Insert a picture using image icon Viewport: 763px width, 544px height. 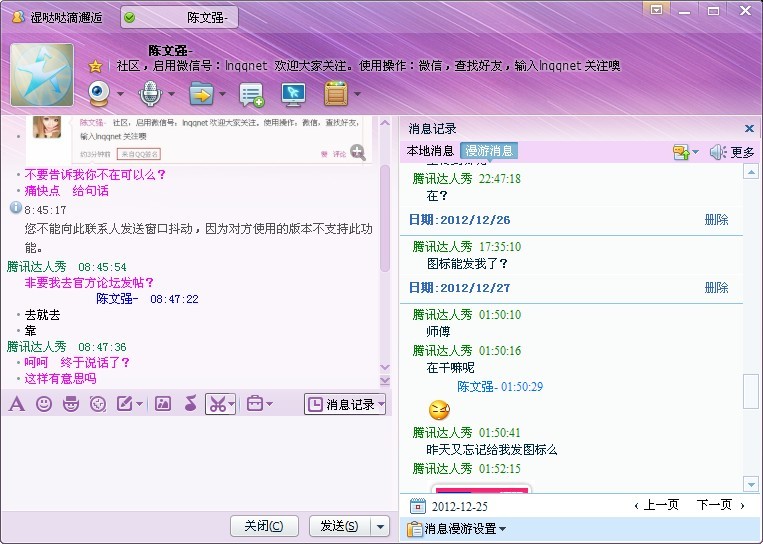(x=163, y=404)
